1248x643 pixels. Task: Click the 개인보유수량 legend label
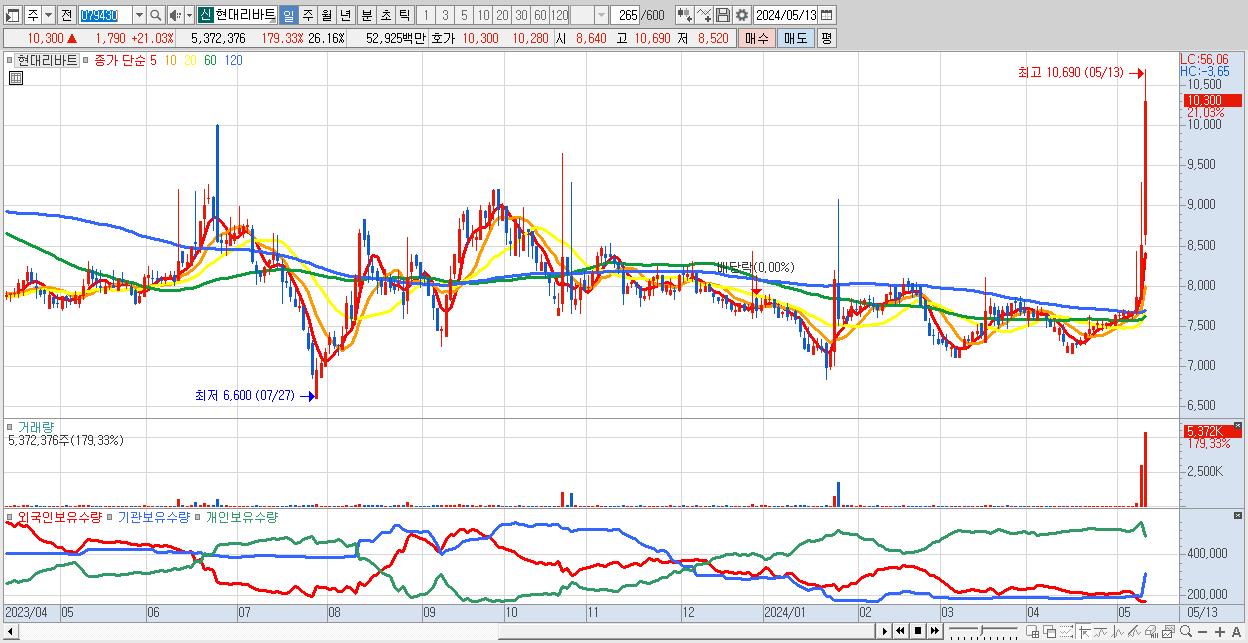243,517
